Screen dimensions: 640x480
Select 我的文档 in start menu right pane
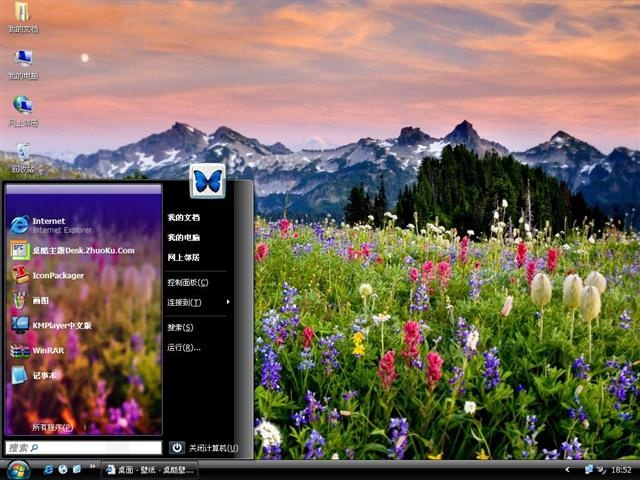click(x=184, y=218)
